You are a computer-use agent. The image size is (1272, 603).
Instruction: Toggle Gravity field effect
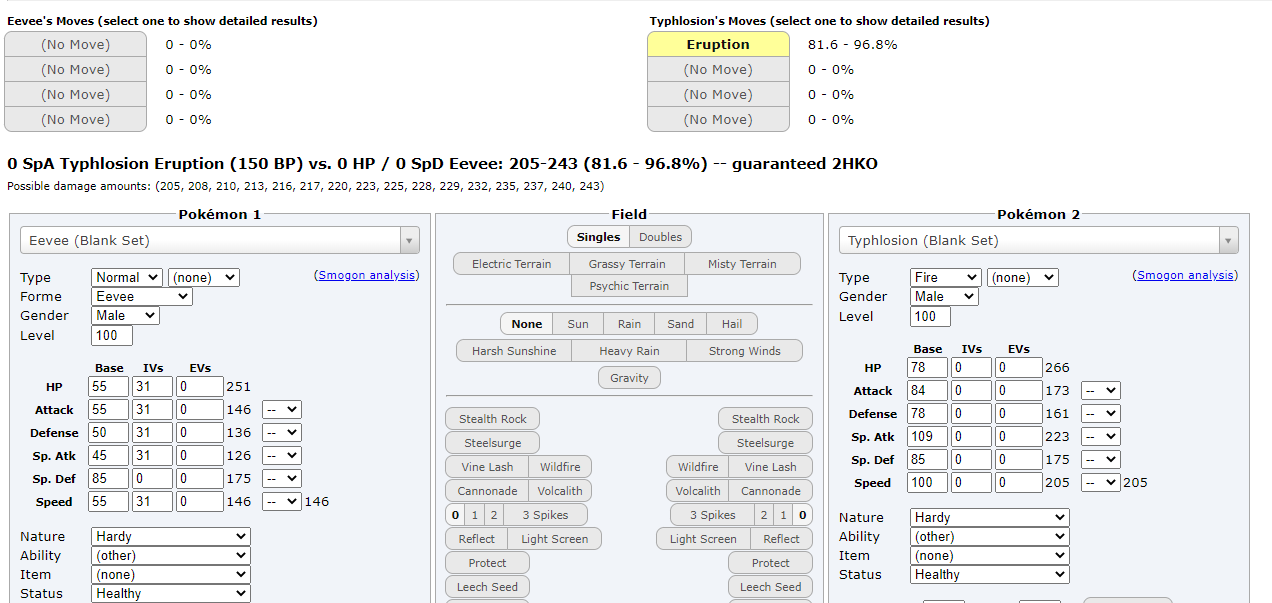tap(629, 378)
